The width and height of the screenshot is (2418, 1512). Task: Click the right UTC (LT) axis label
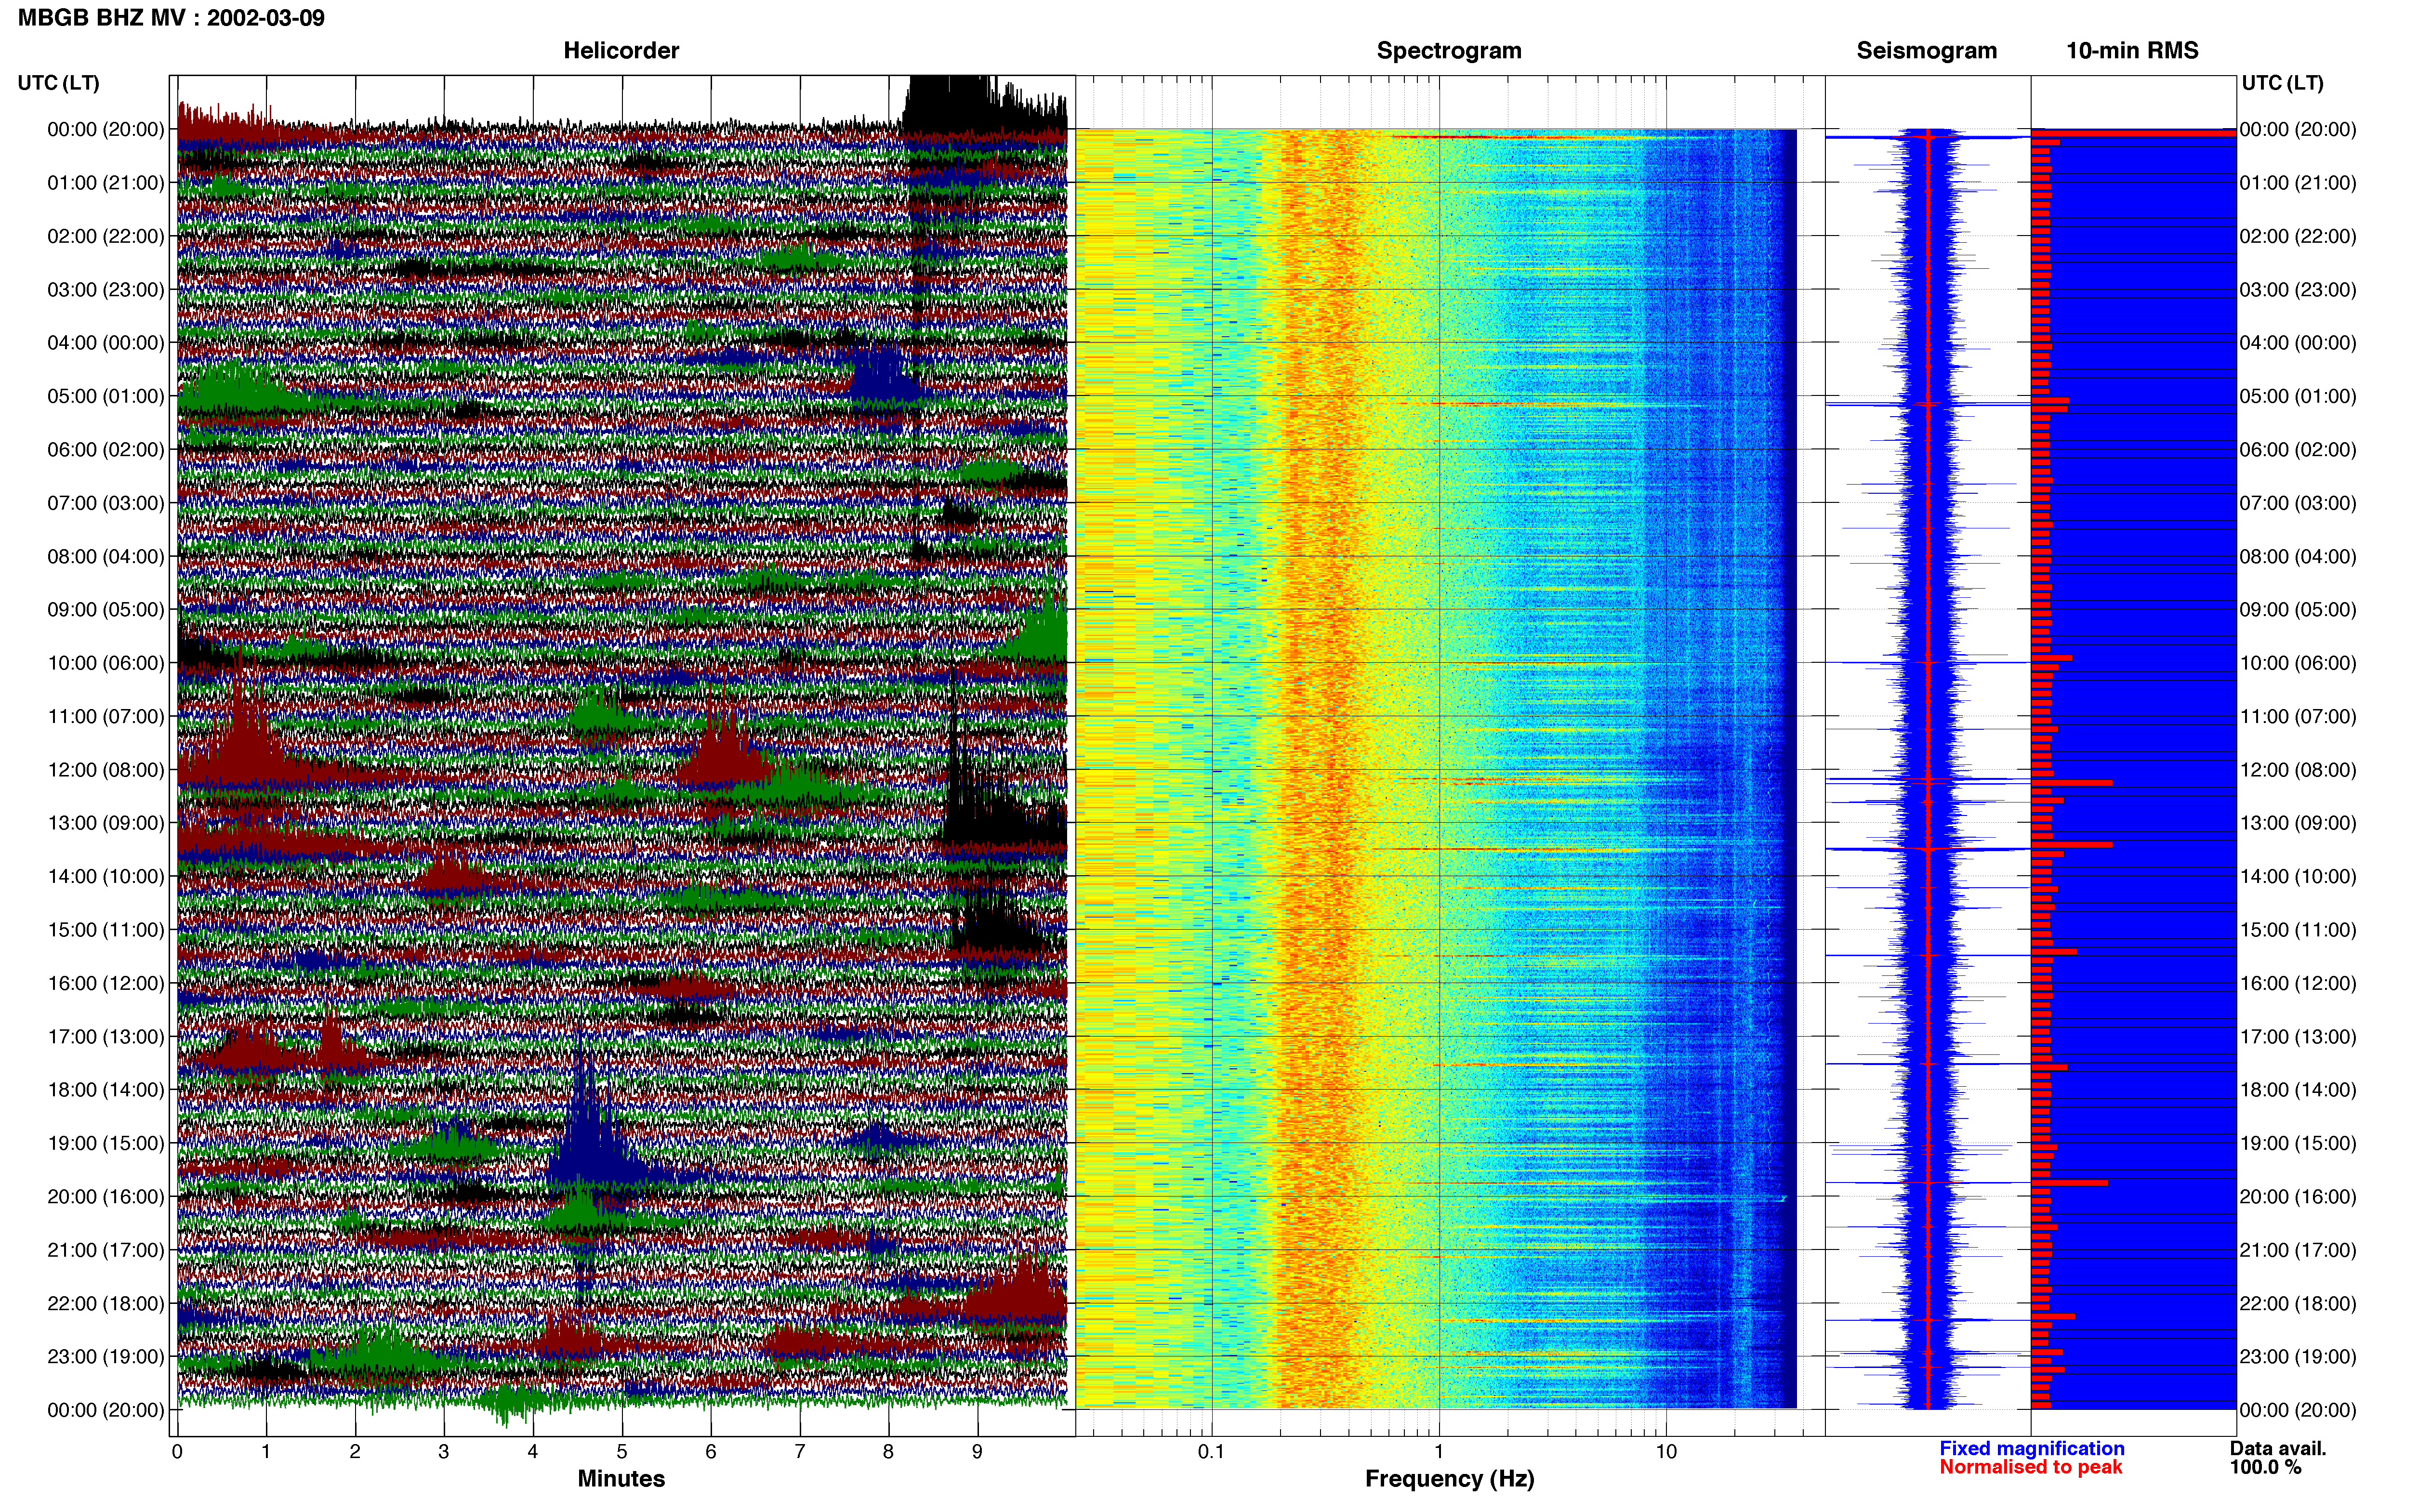(2282, 83)
